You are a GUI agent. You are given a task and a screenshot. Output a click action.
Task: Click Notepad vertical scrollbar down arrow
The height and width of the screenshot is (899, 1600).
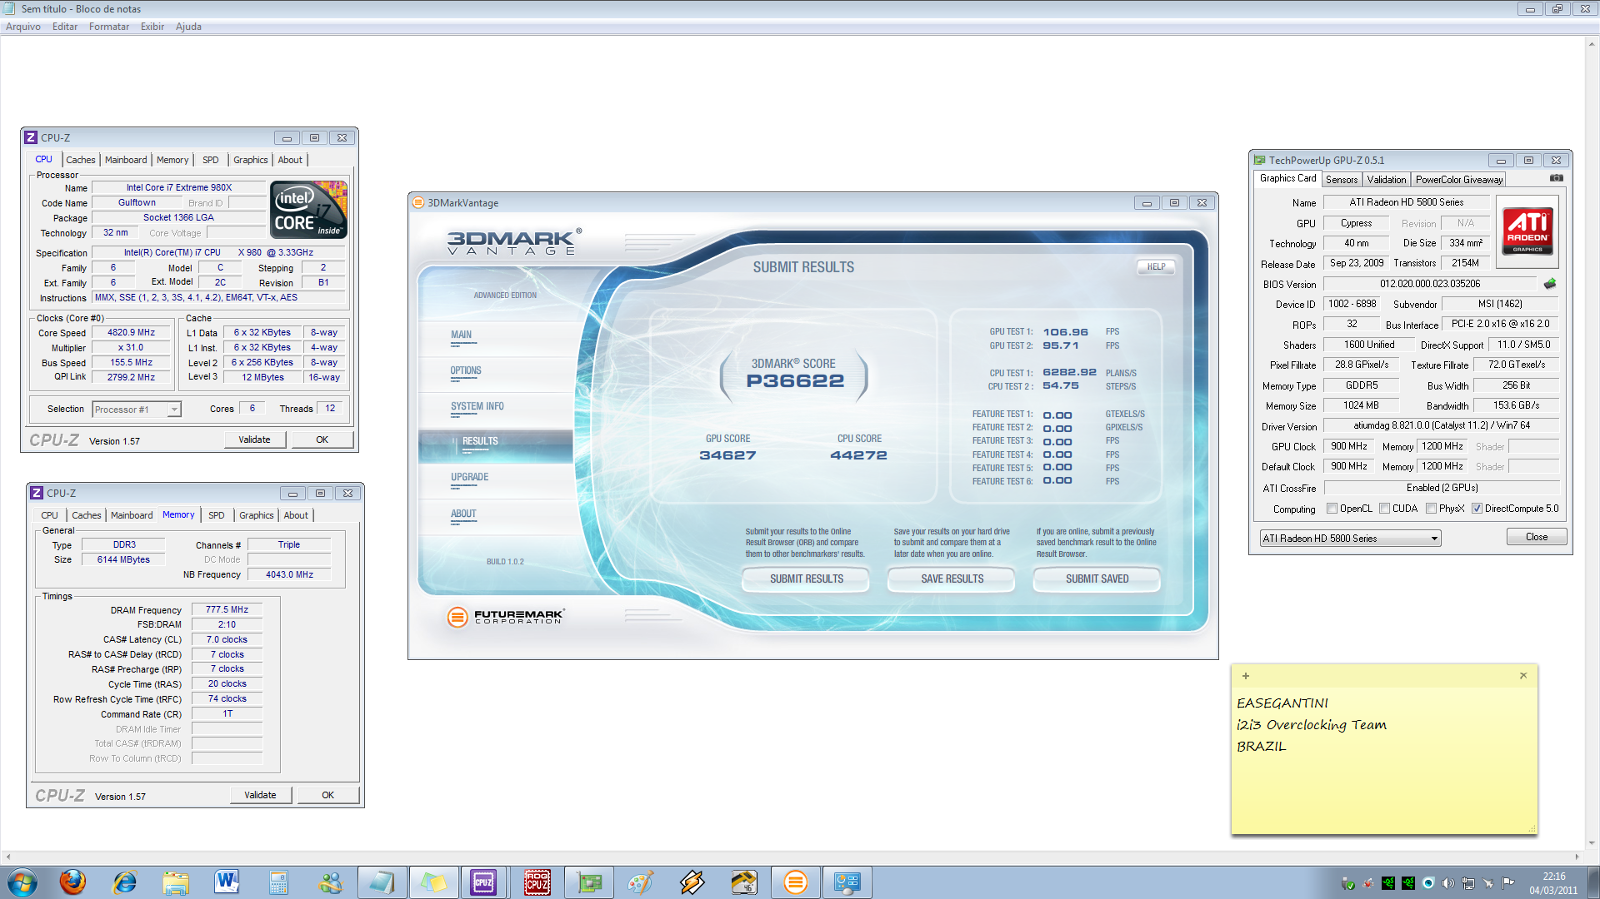pos(1592,843)
